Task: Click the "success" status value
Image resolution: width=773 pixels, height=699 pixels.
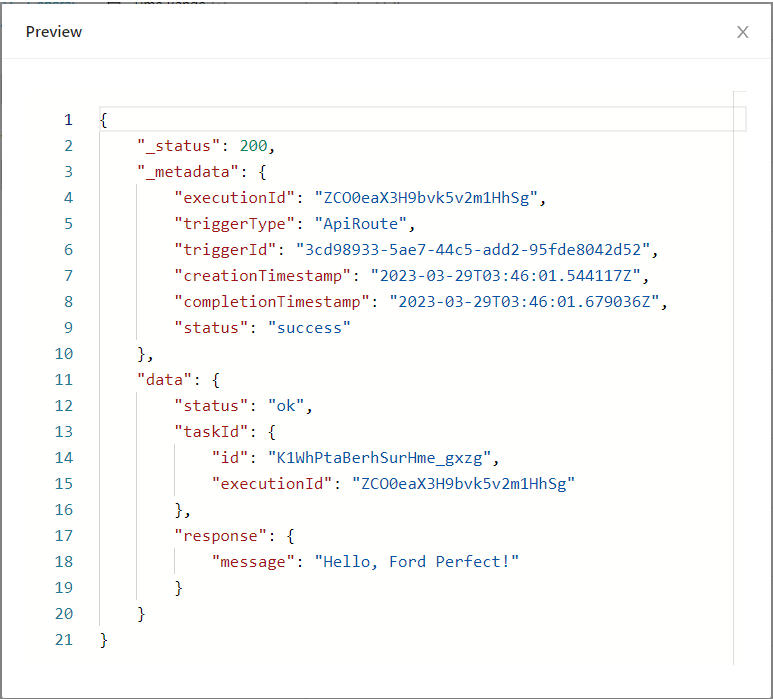Action: (309, 328)
